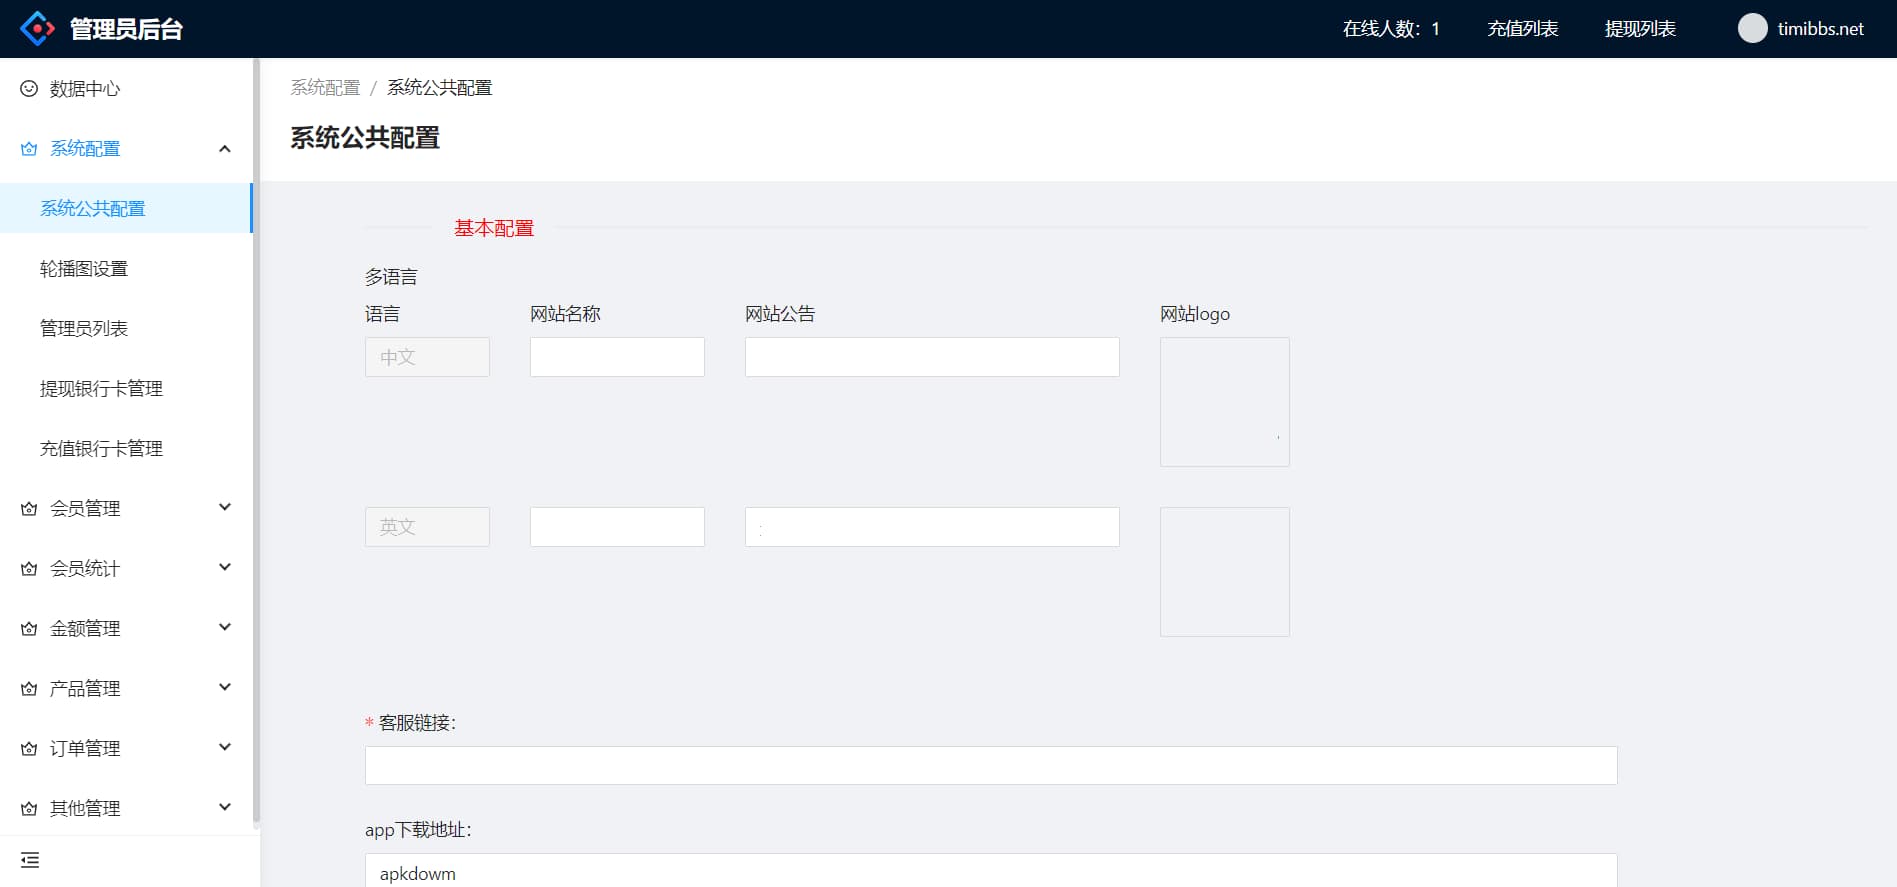The height and width of the screenshot is (887, 1897).
Task: Collapse the 系统配置 menu section
Action: (x=225, y=149)
